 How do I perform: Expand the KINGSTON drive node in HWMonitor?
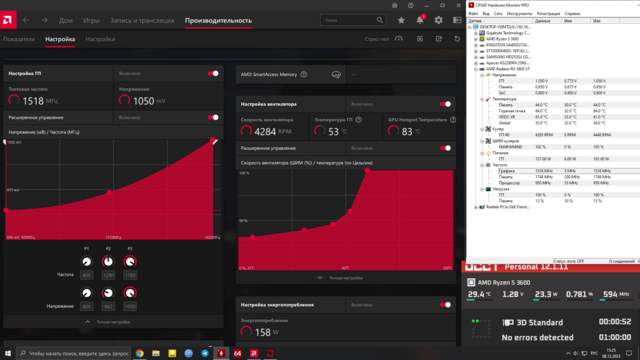coord(476,45)
